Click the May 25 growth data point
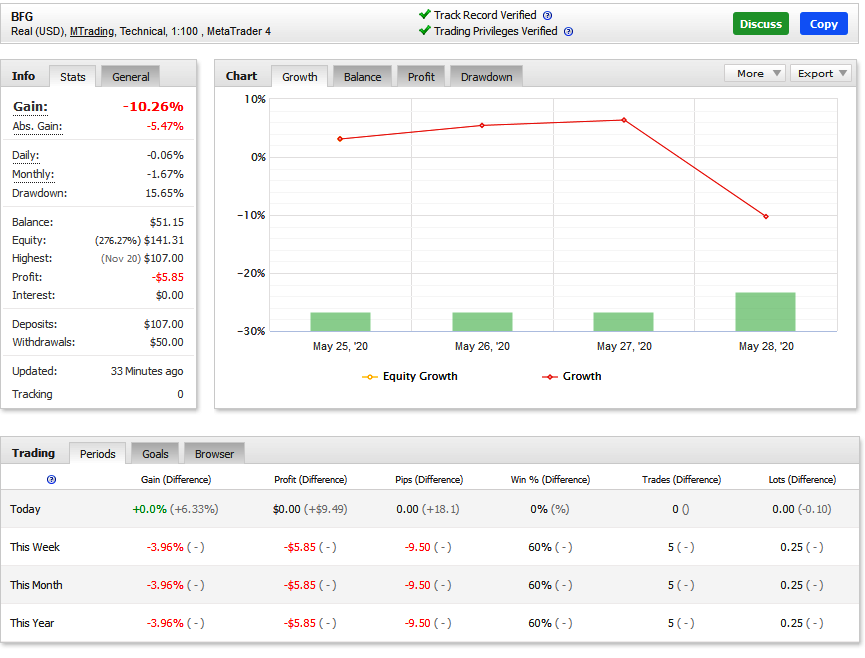Image resolution: width=865 pixels, height=658 pixels. tap(340, 139)
